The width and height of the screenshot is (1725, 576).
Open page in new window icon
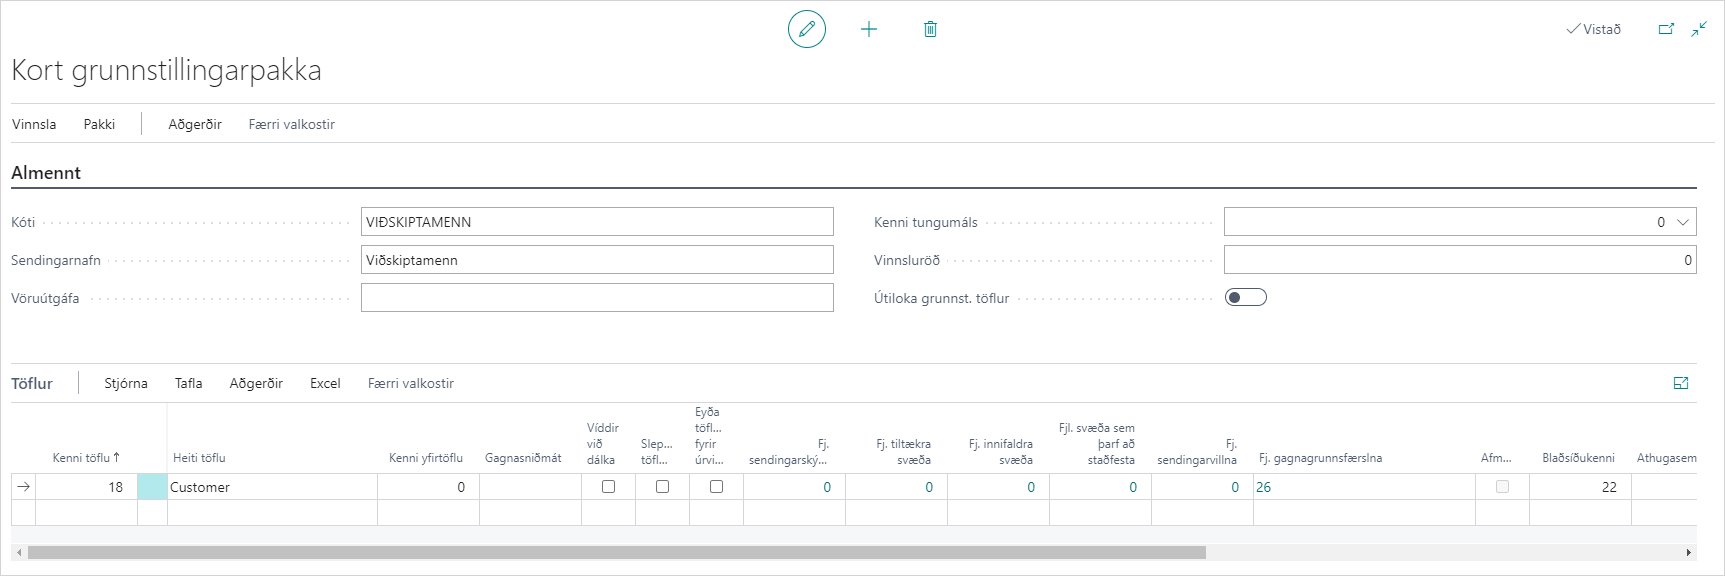point(1666,29)
